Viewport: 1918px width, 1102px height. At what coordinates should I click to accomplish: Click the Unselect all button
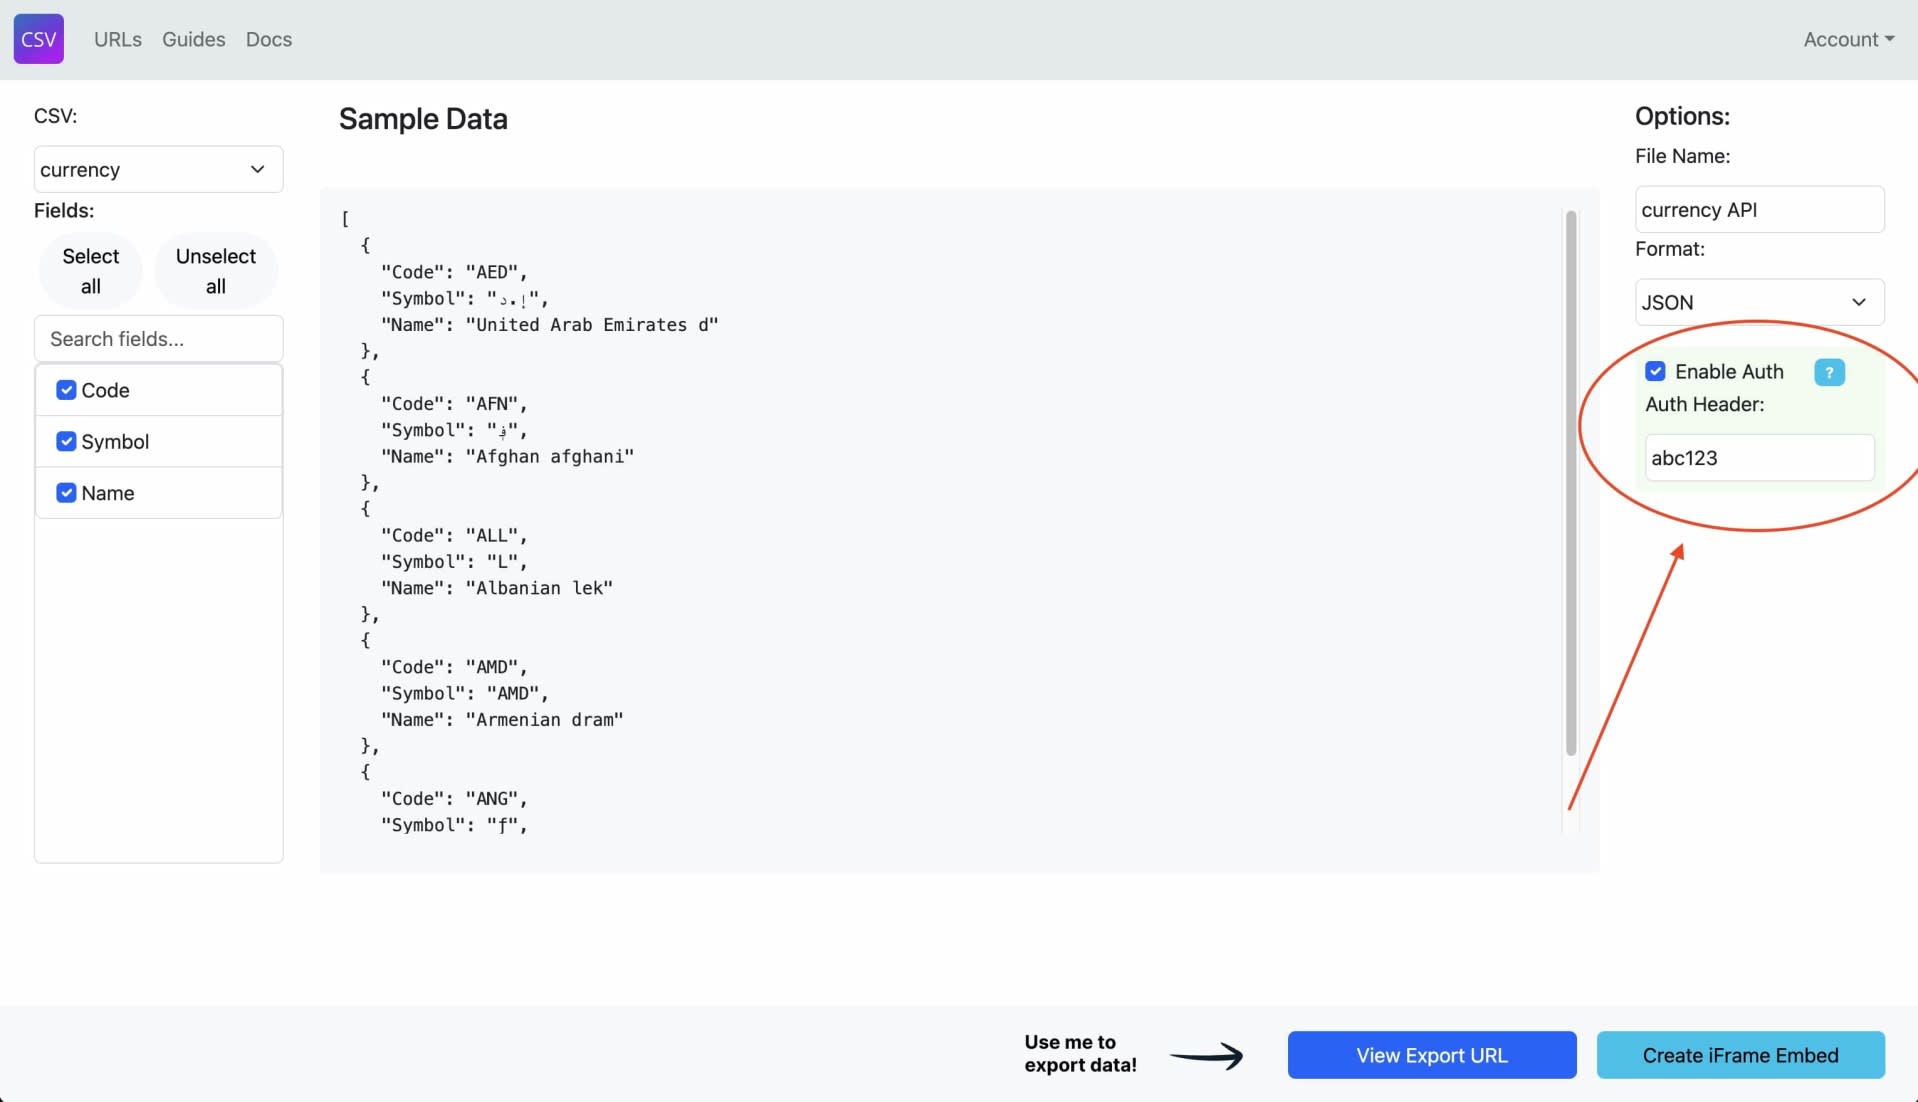click(215, 270)
